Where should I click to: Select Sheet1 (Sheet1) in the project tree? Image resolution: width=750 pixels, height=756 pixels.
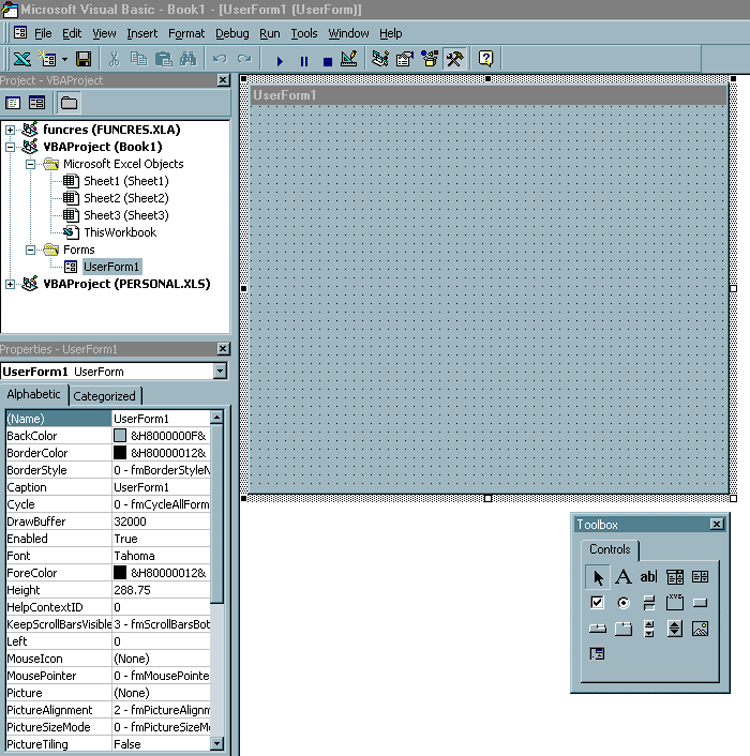[x=126, y=181]
